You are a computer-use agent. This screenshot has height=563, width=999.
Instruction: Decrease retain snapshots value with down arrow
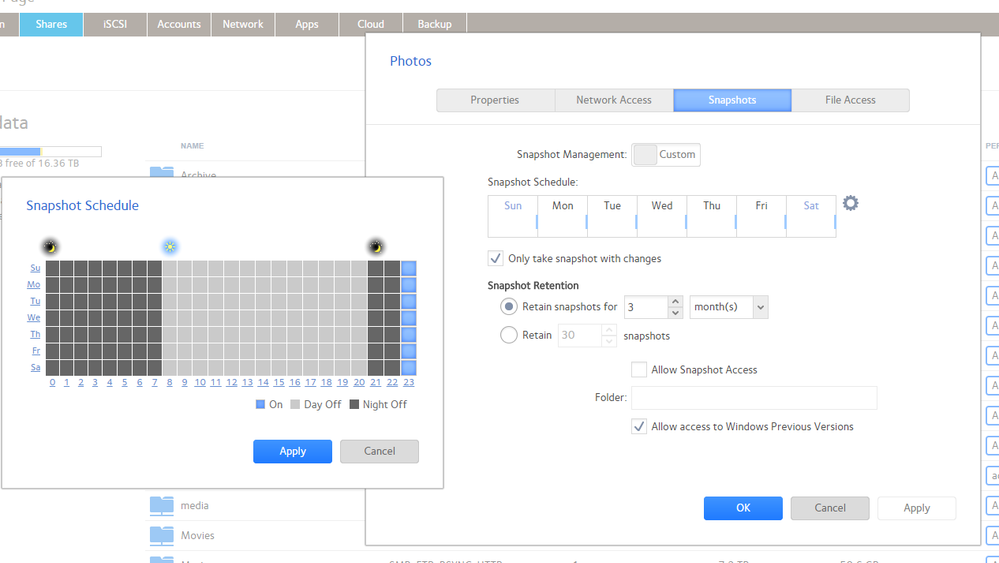click(x=675, y=313)
